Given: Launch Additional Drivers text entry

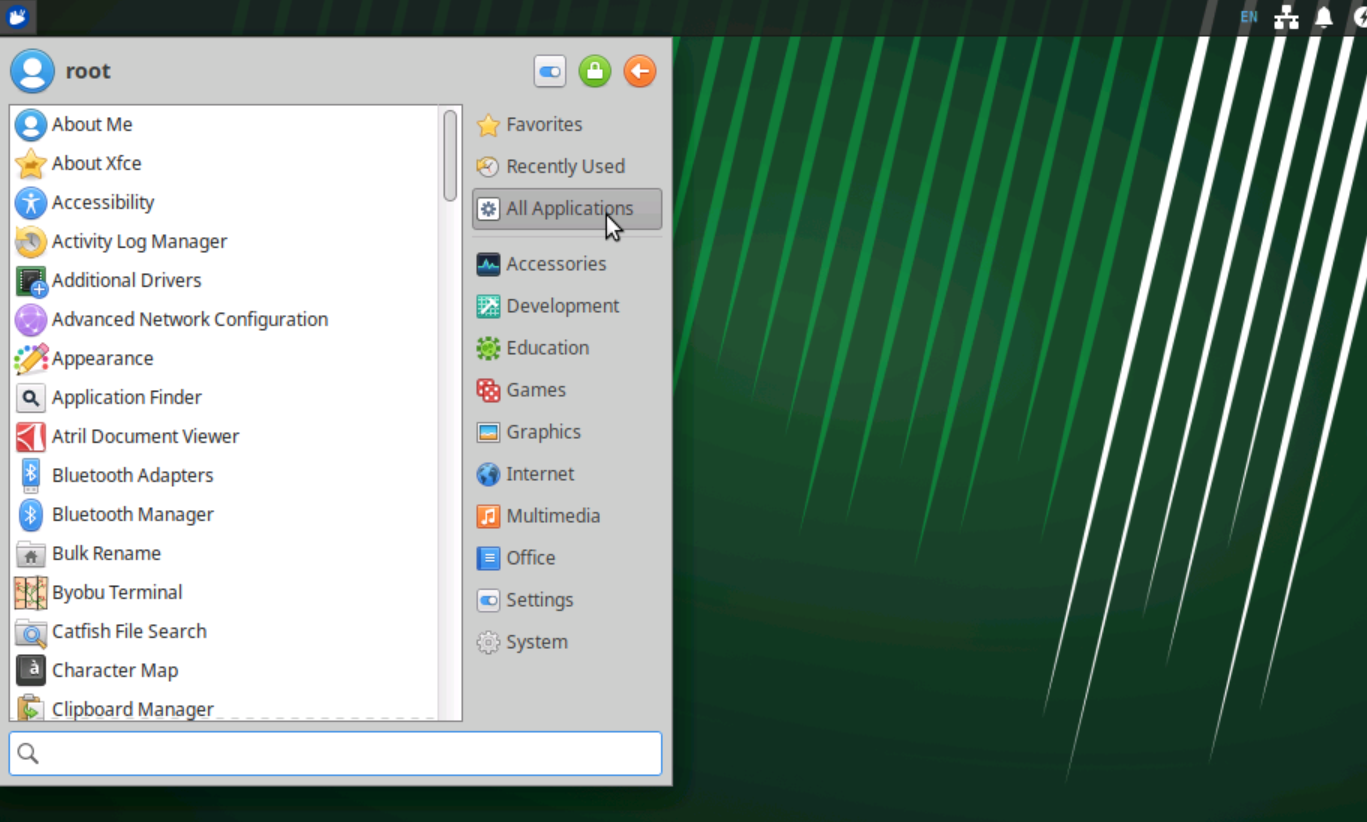Looking at the screenshot, I should click(126, 281).
